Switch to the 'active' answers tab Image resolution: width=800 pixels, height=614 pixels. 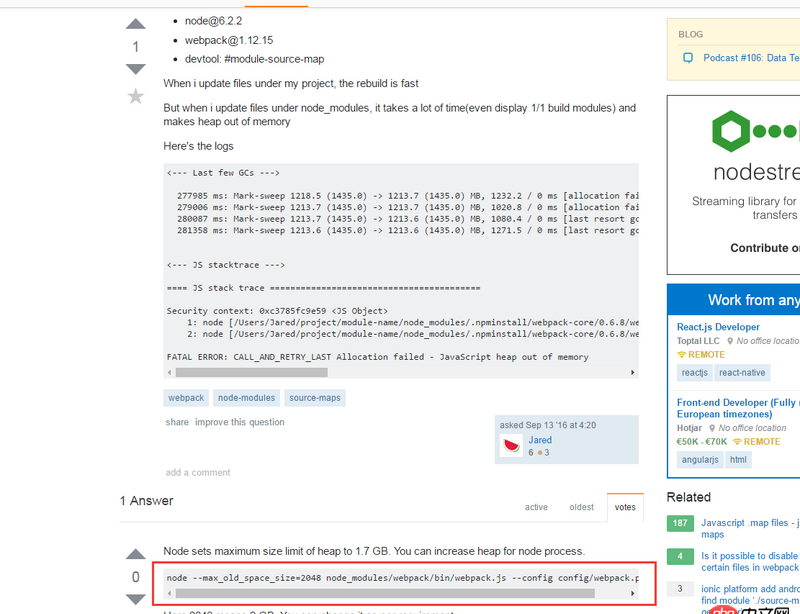click(x=536, y=507)
